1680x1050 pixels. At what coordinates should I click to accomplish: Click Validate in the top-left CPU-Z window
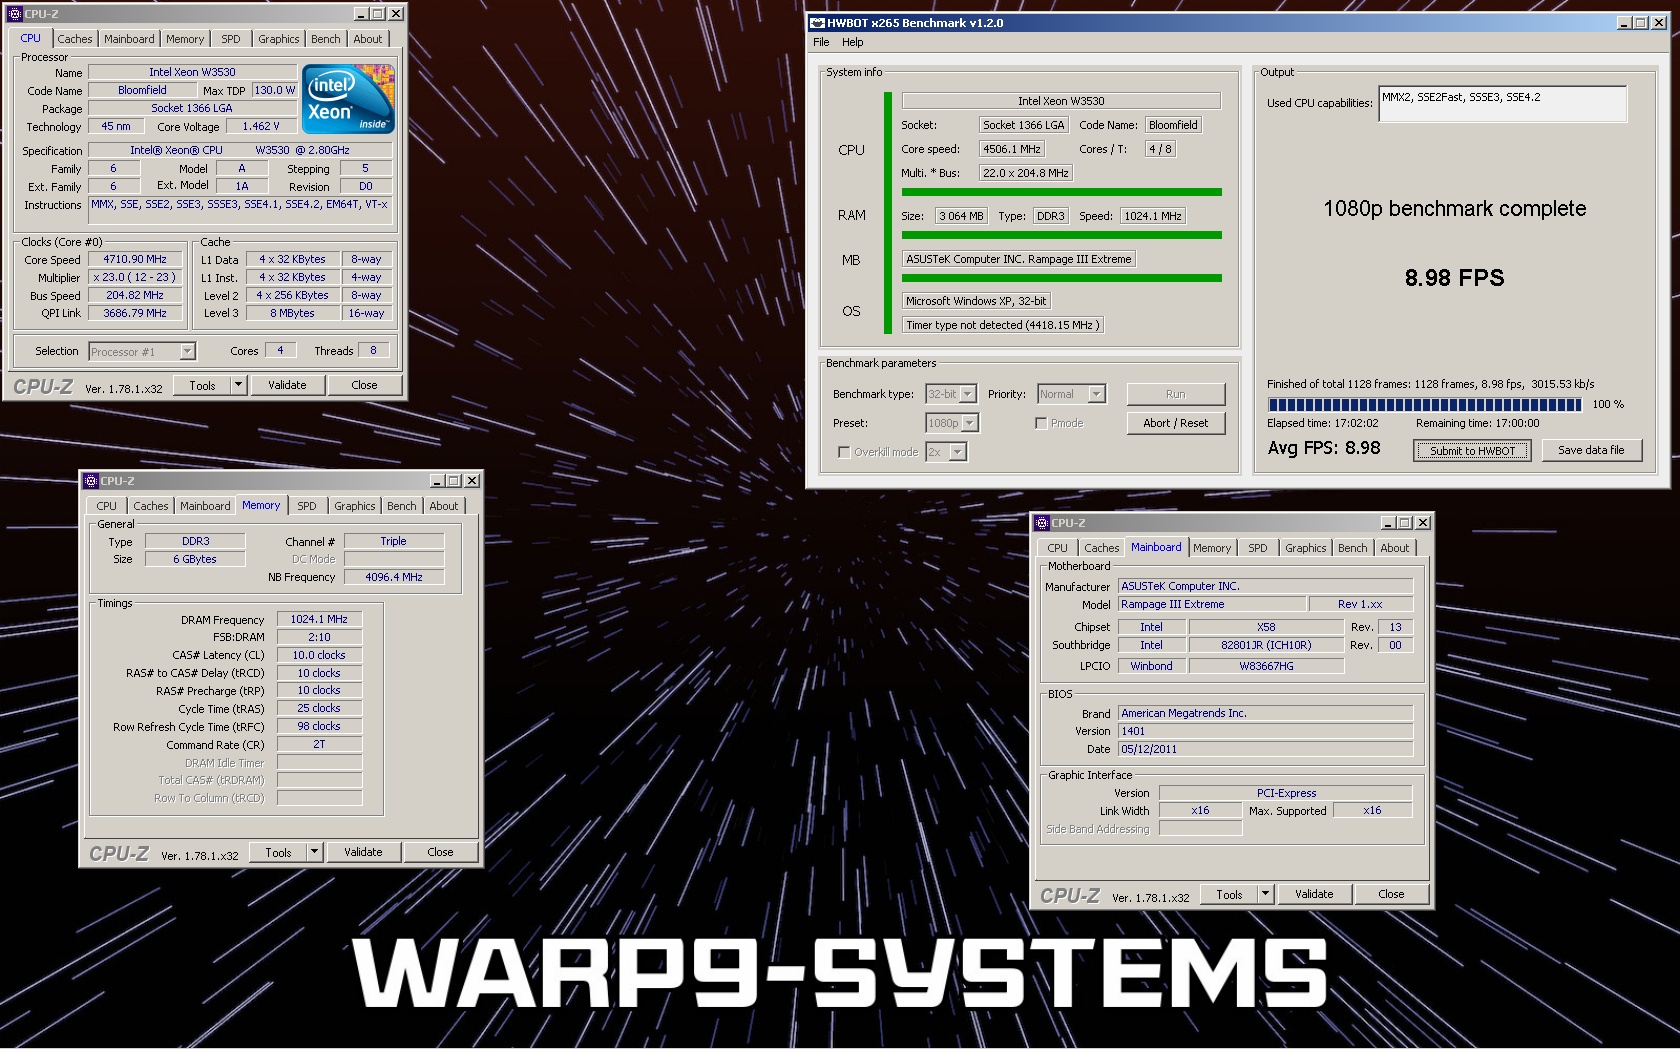(x=287, y=385)
